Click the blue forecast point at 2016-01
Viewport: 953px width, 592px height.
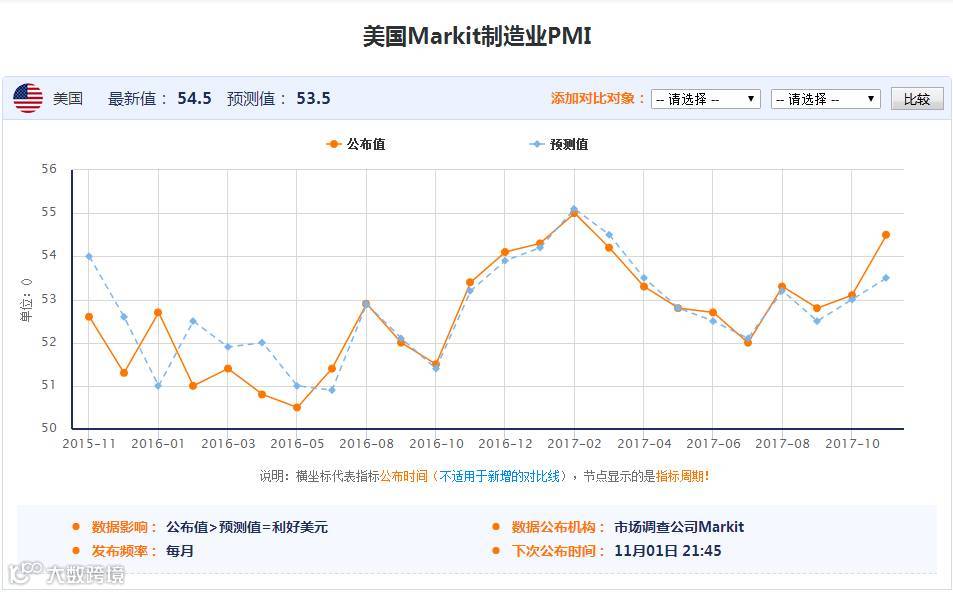click(158, 386)
